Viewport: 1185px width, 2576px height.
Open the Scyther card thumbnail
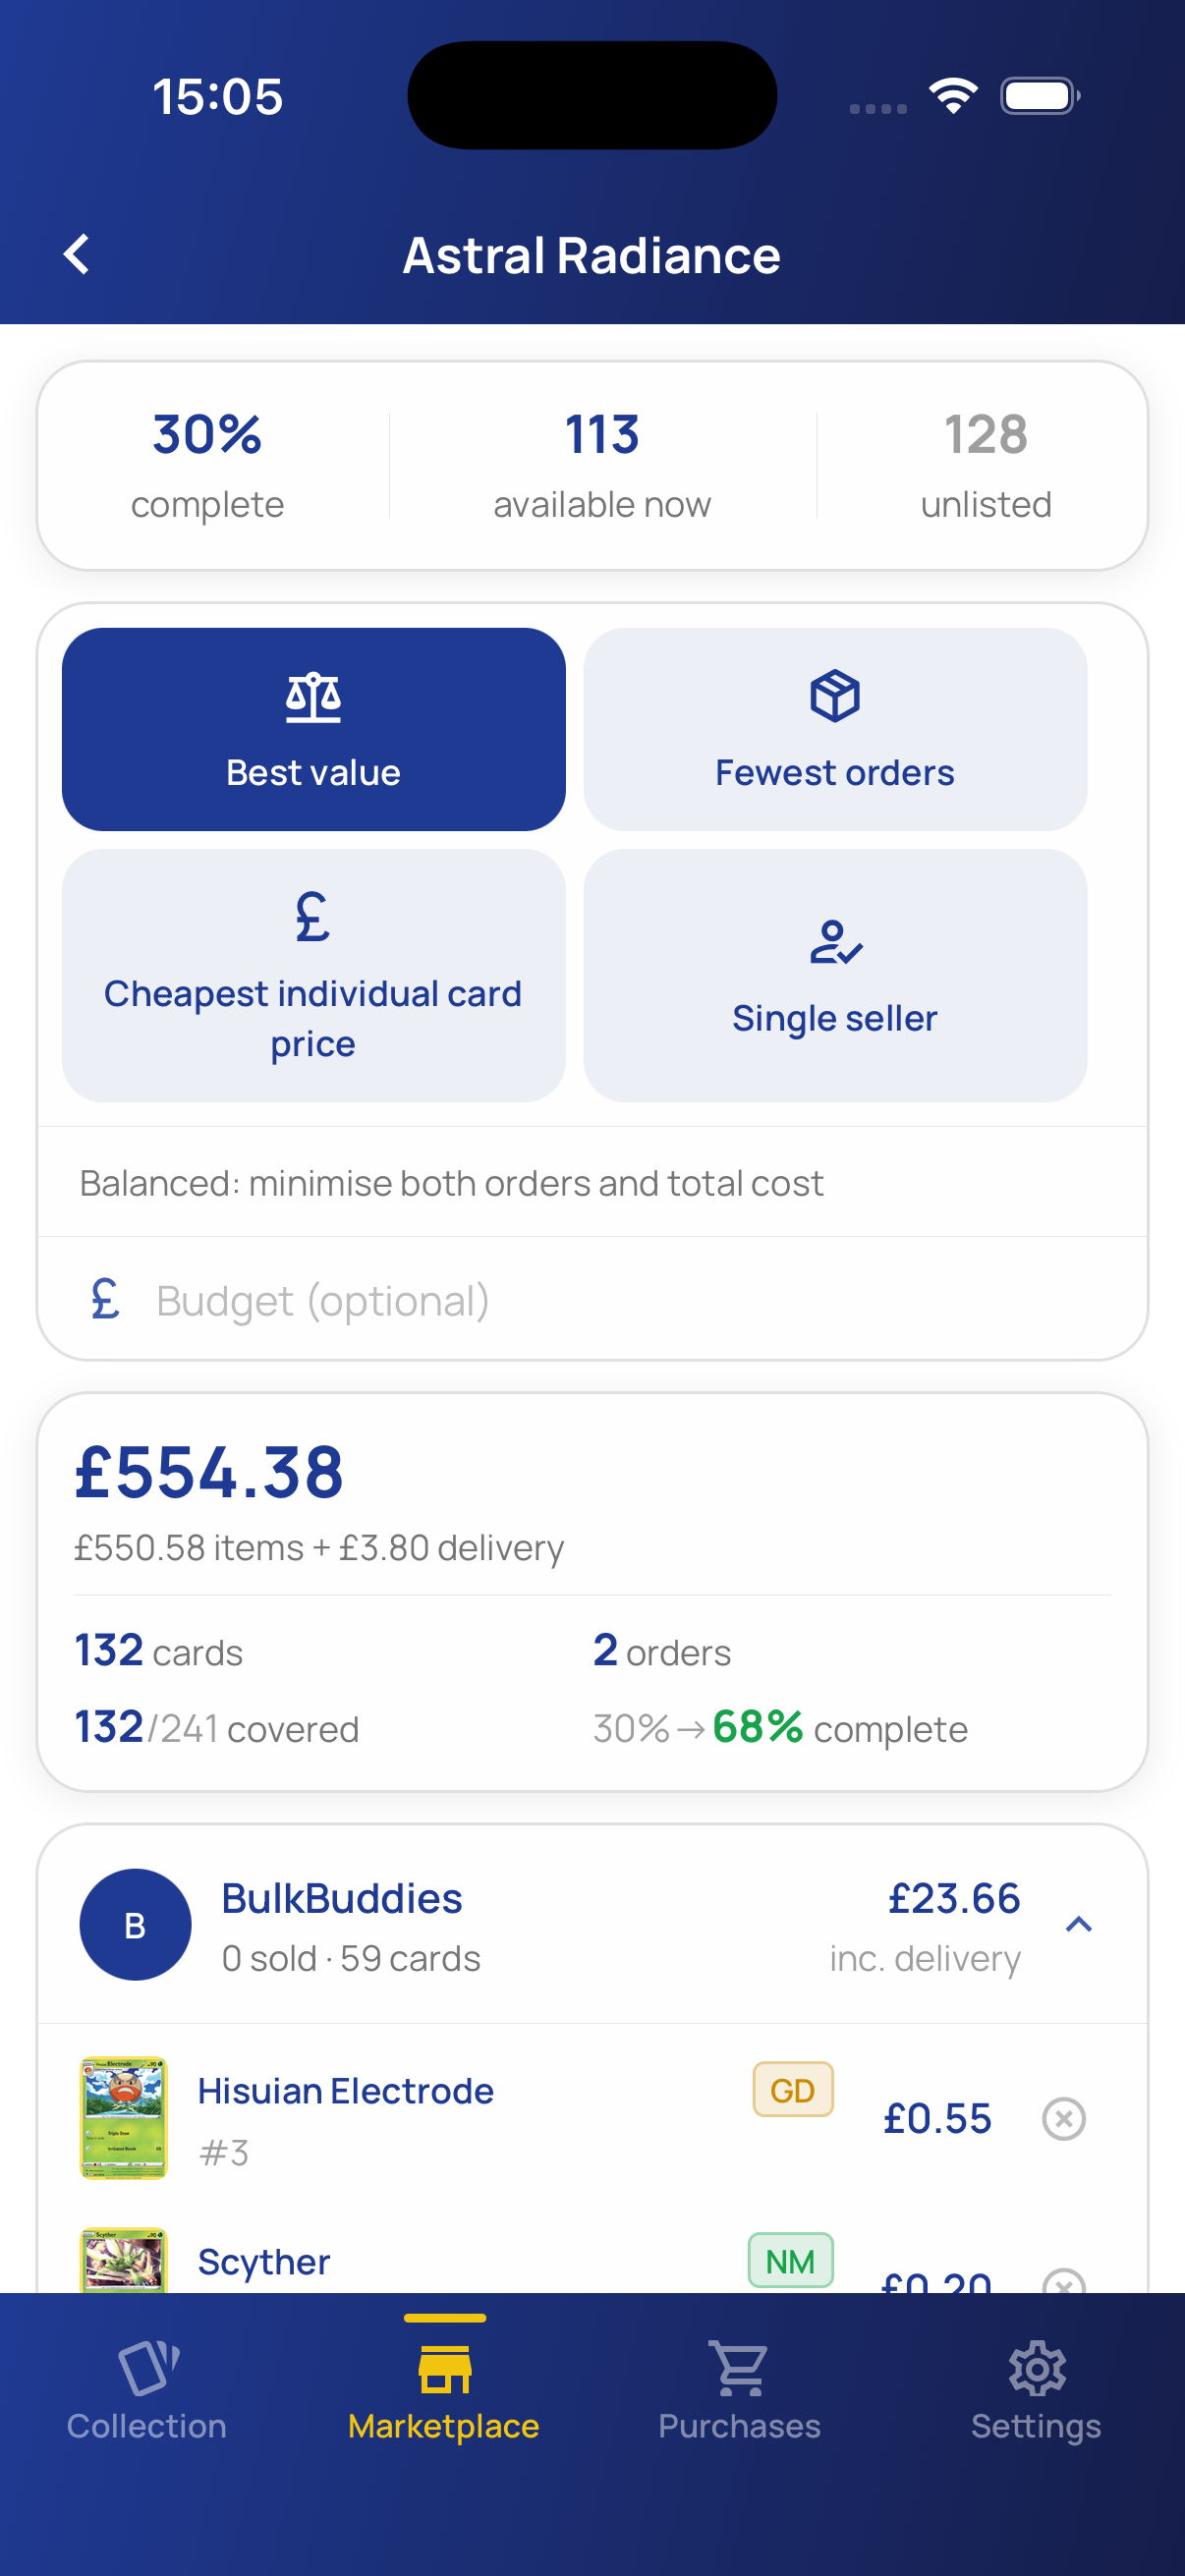(x=124, y=2262)
